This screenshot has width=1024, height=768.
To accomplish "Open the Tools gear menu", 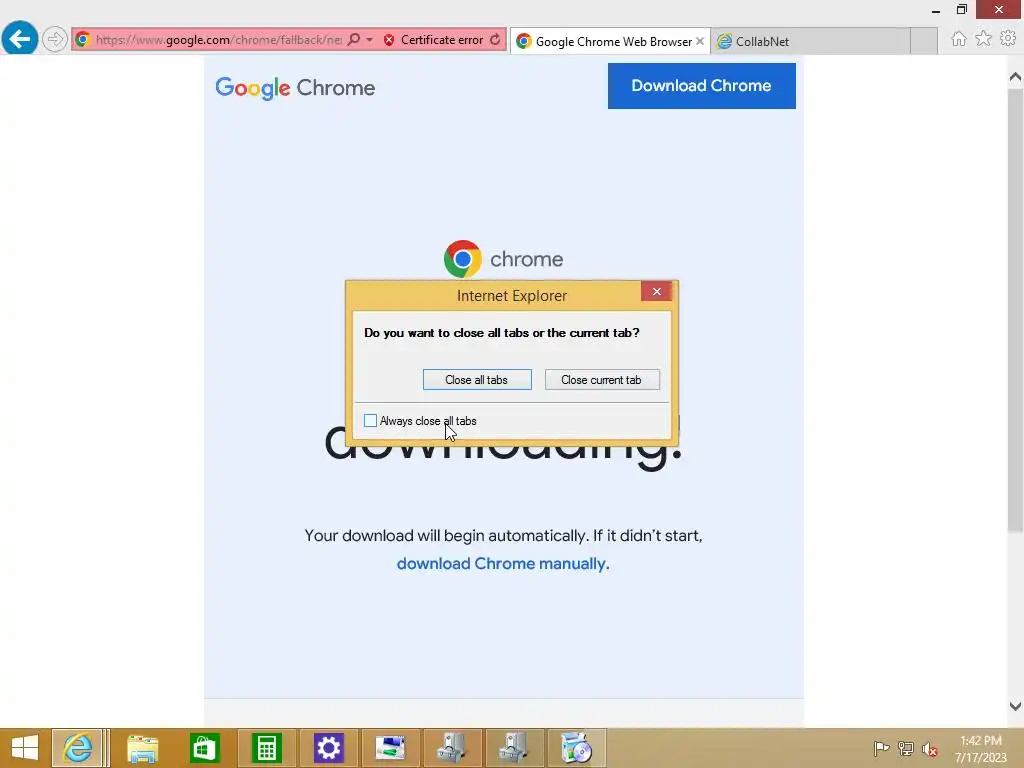I will pyautogui.click(x=1008, y=39).
